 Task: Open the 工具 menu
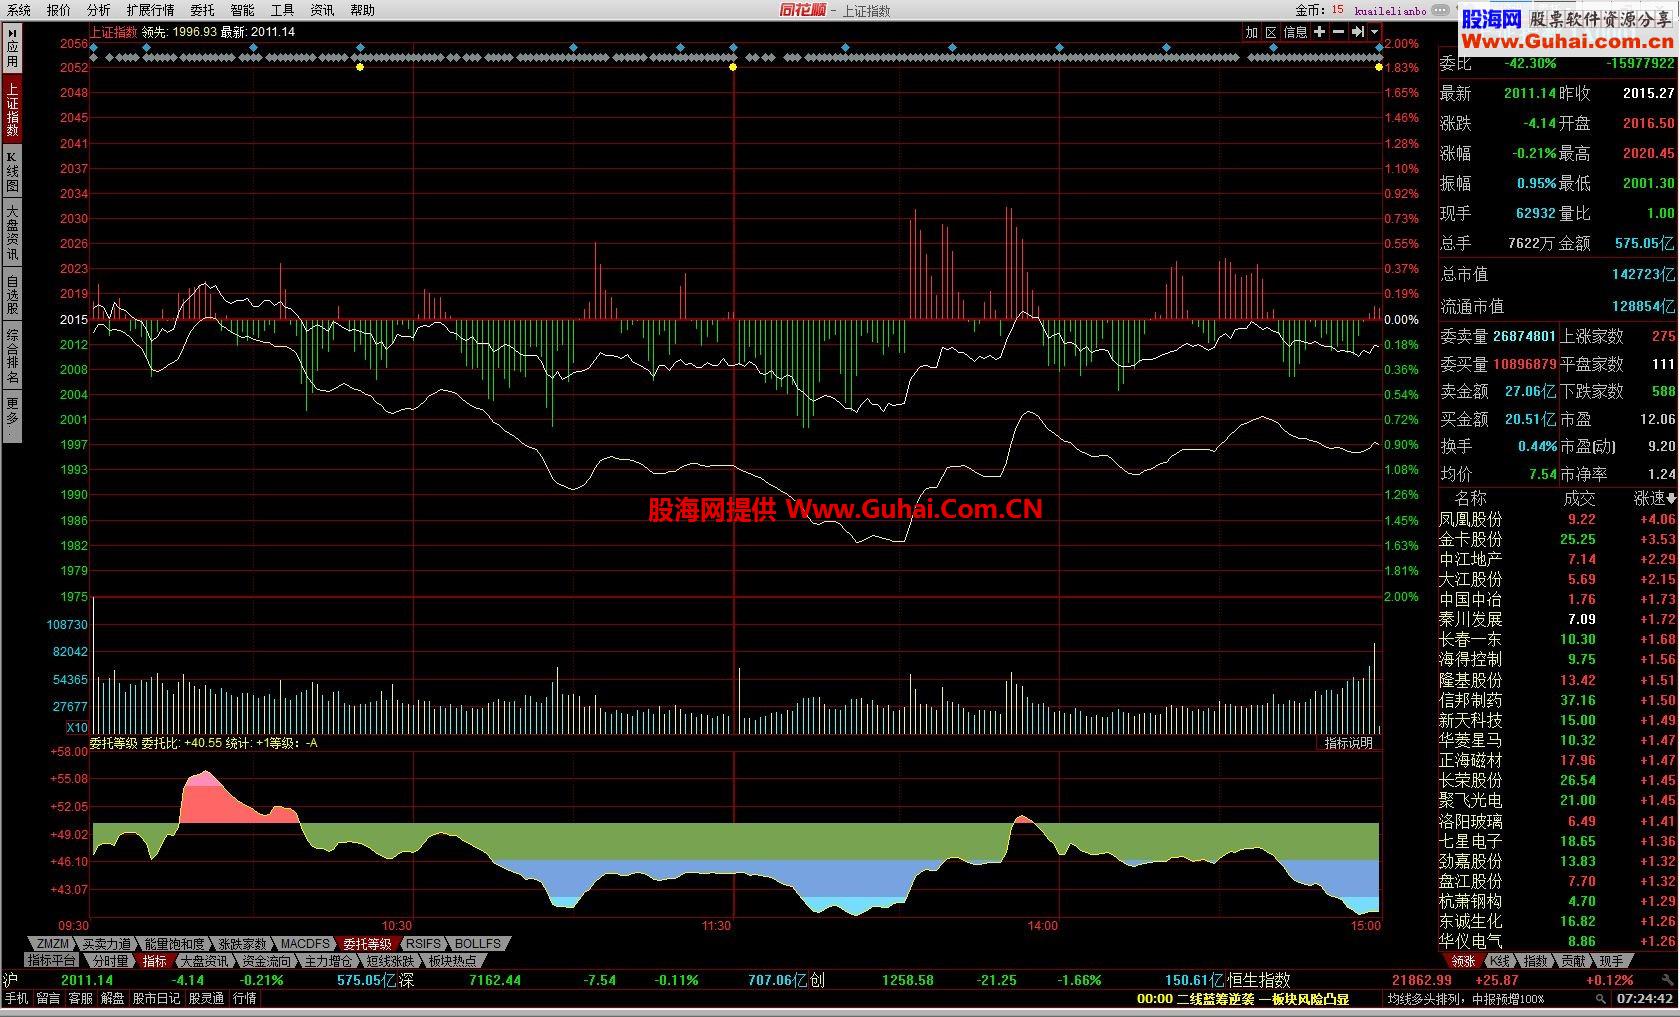282,10
